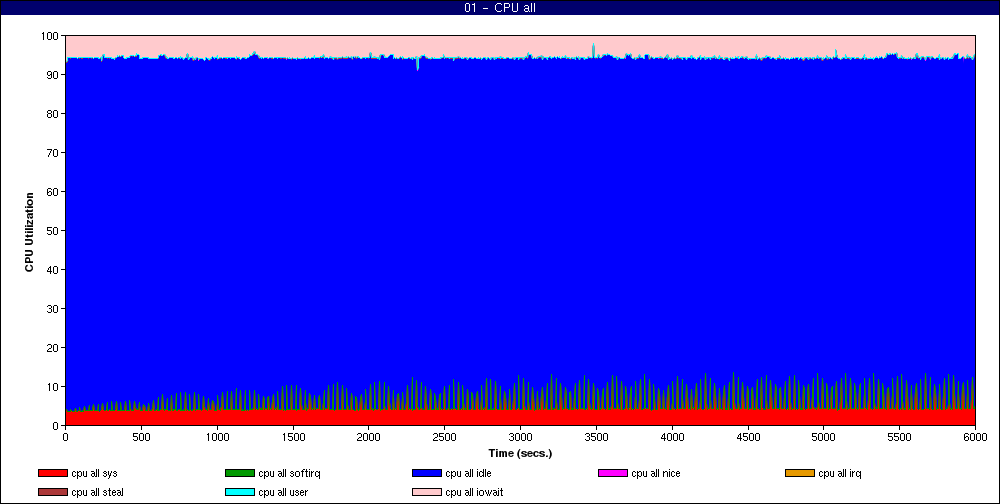Click the cyan 'cpu all user' legend swatch
Image resolution: width=1000 pixels, height=504 pixels.
tap(240, 492)
